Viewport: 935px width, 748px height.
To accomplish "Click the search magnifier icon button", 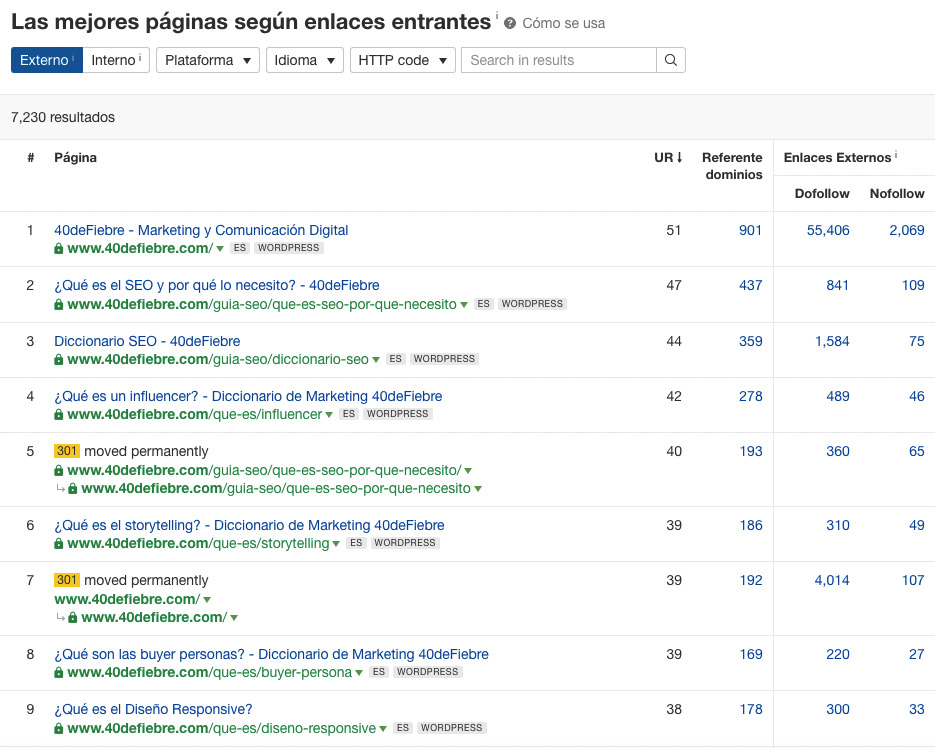I will pos(671,60).
